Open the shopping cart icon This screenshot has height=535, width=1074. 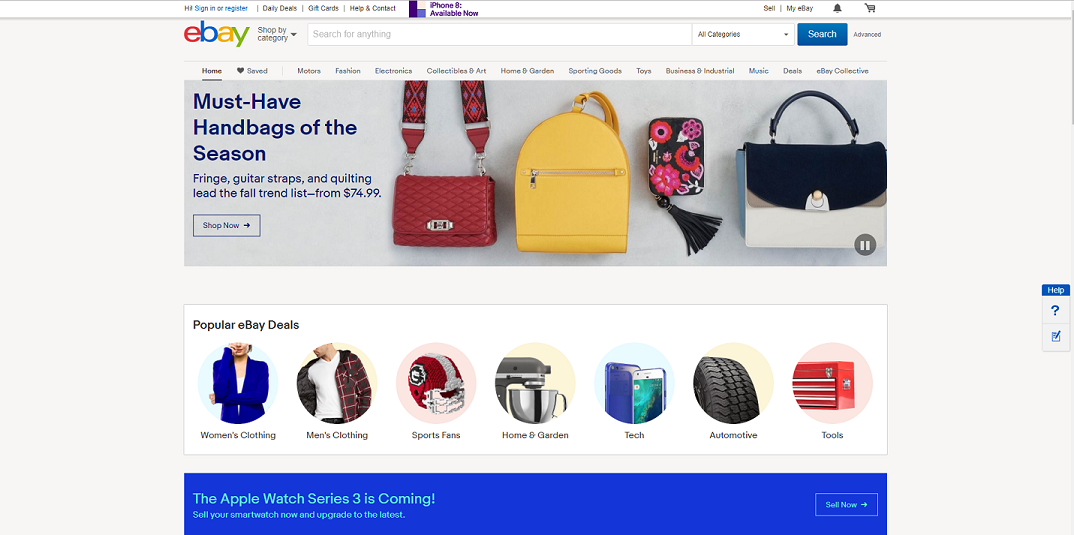870,8
